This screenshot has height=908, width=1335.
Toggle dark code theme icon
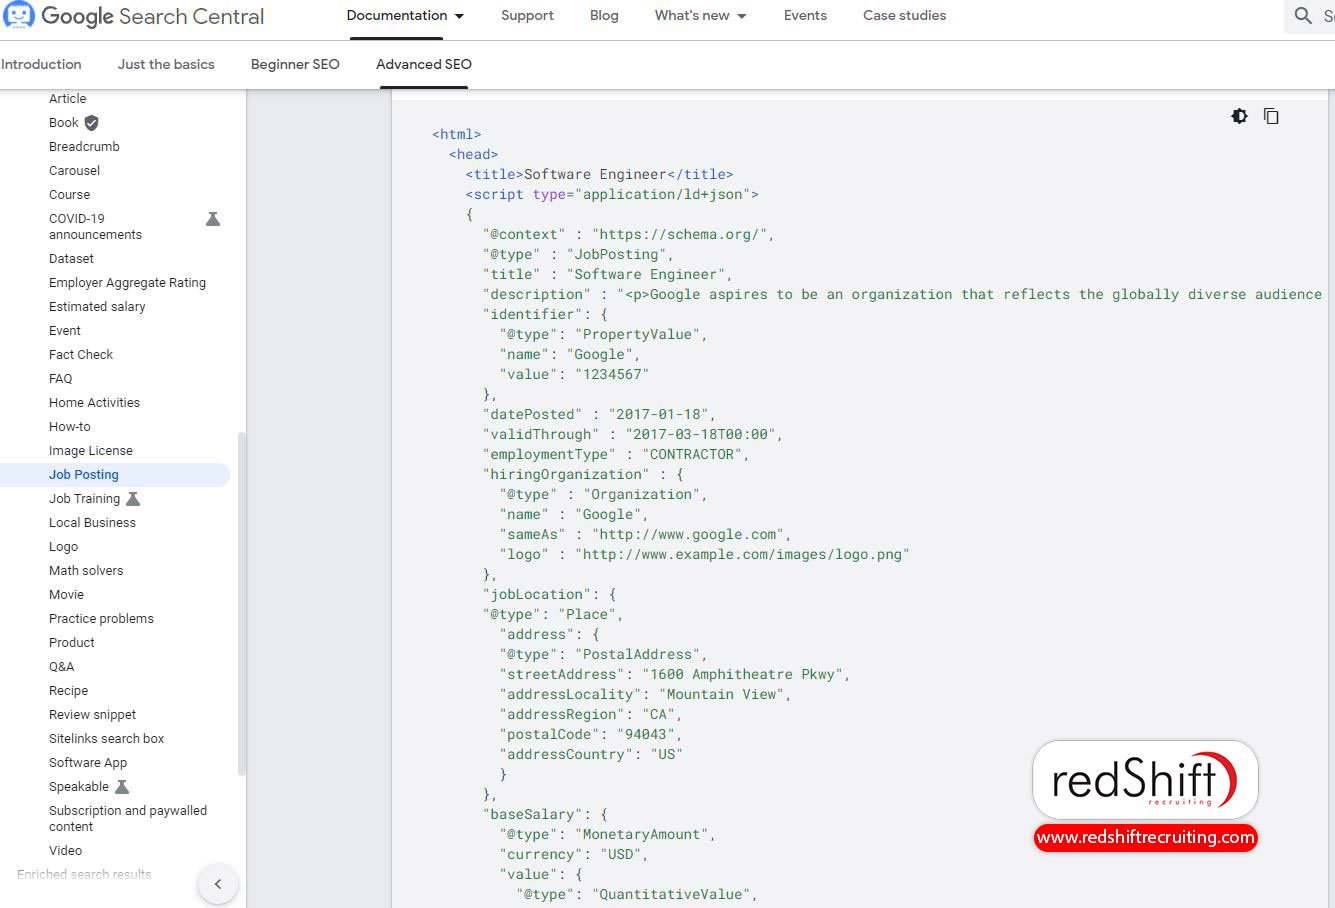(1239, 116)
